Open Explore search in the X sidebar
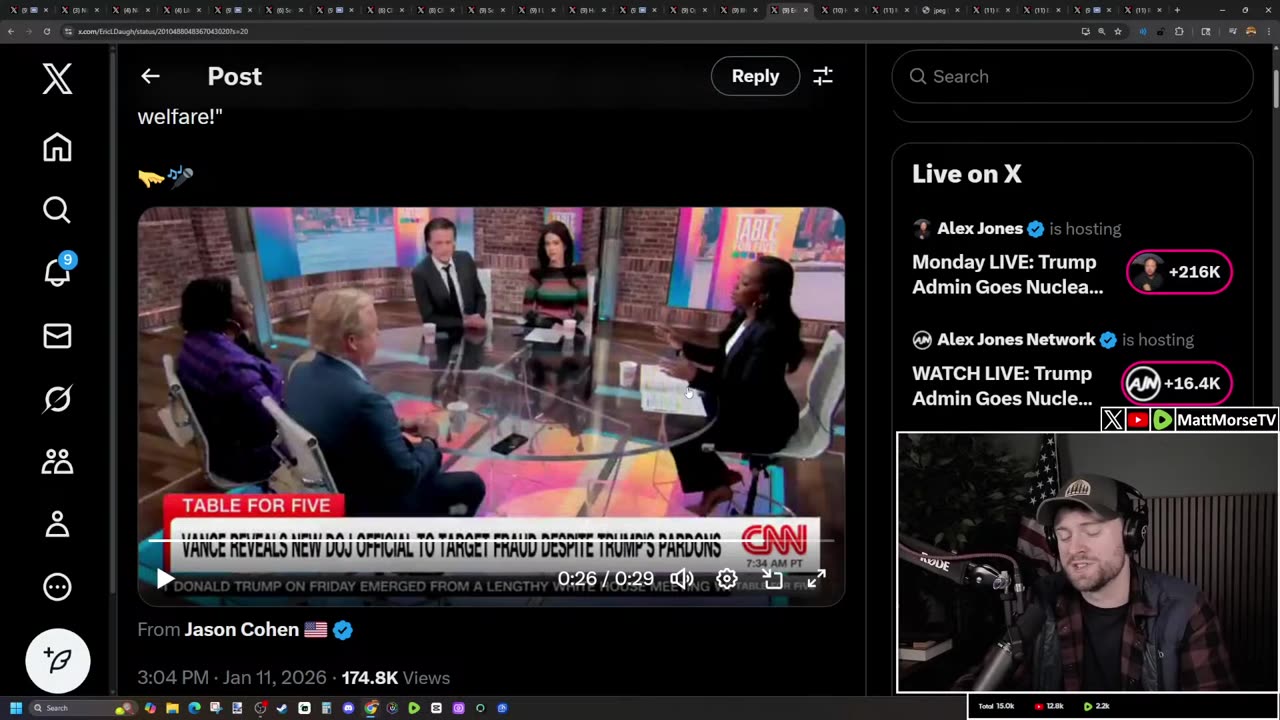The height and width of the screenshot is (720, 1280). tap(57, 210)
